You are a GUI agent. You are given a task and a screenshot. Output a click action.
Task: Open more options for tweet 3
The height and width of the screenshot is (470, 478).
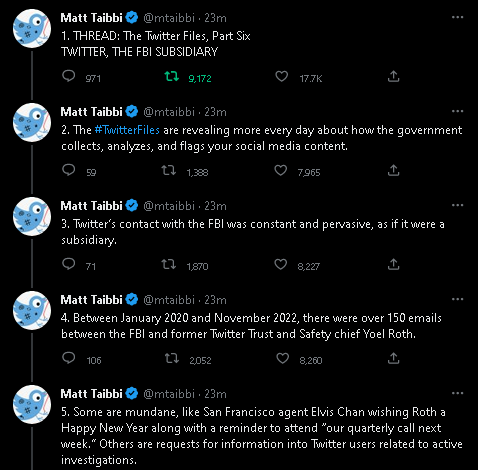pyautogui.click(x=457, y=205)
